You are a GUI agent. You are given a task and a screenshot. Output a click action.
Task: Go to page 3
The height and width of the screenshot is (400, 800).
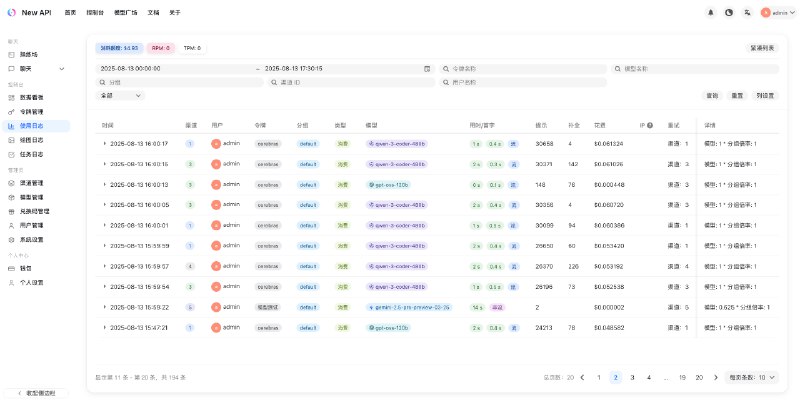coord(632,378)
